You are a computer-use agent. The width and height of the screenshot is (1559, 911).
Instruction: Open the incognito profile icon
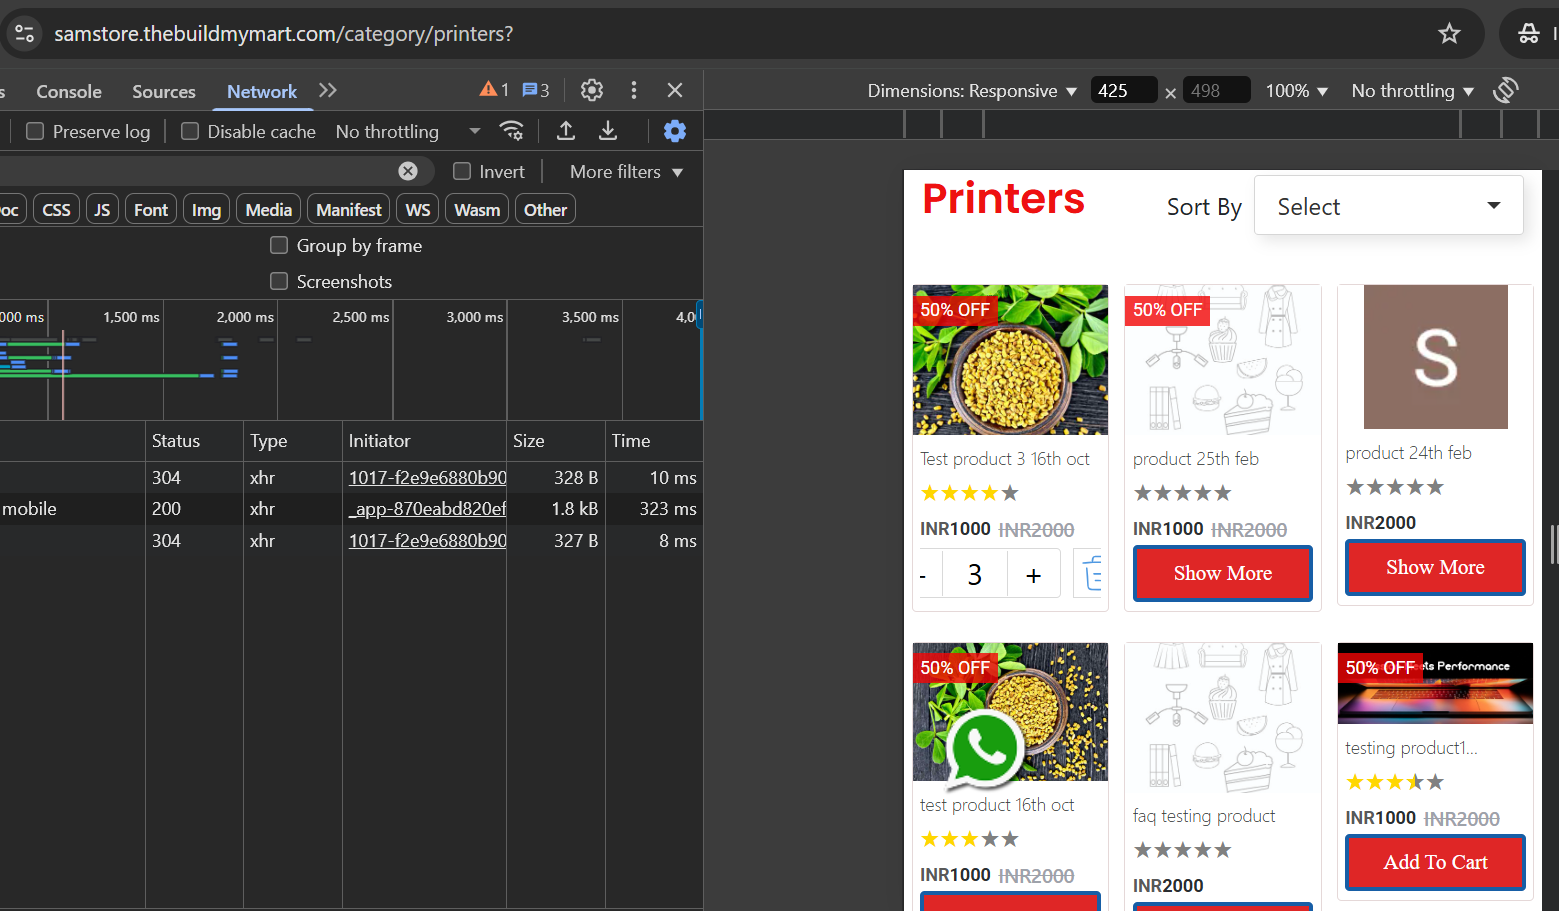[1529, 34]
